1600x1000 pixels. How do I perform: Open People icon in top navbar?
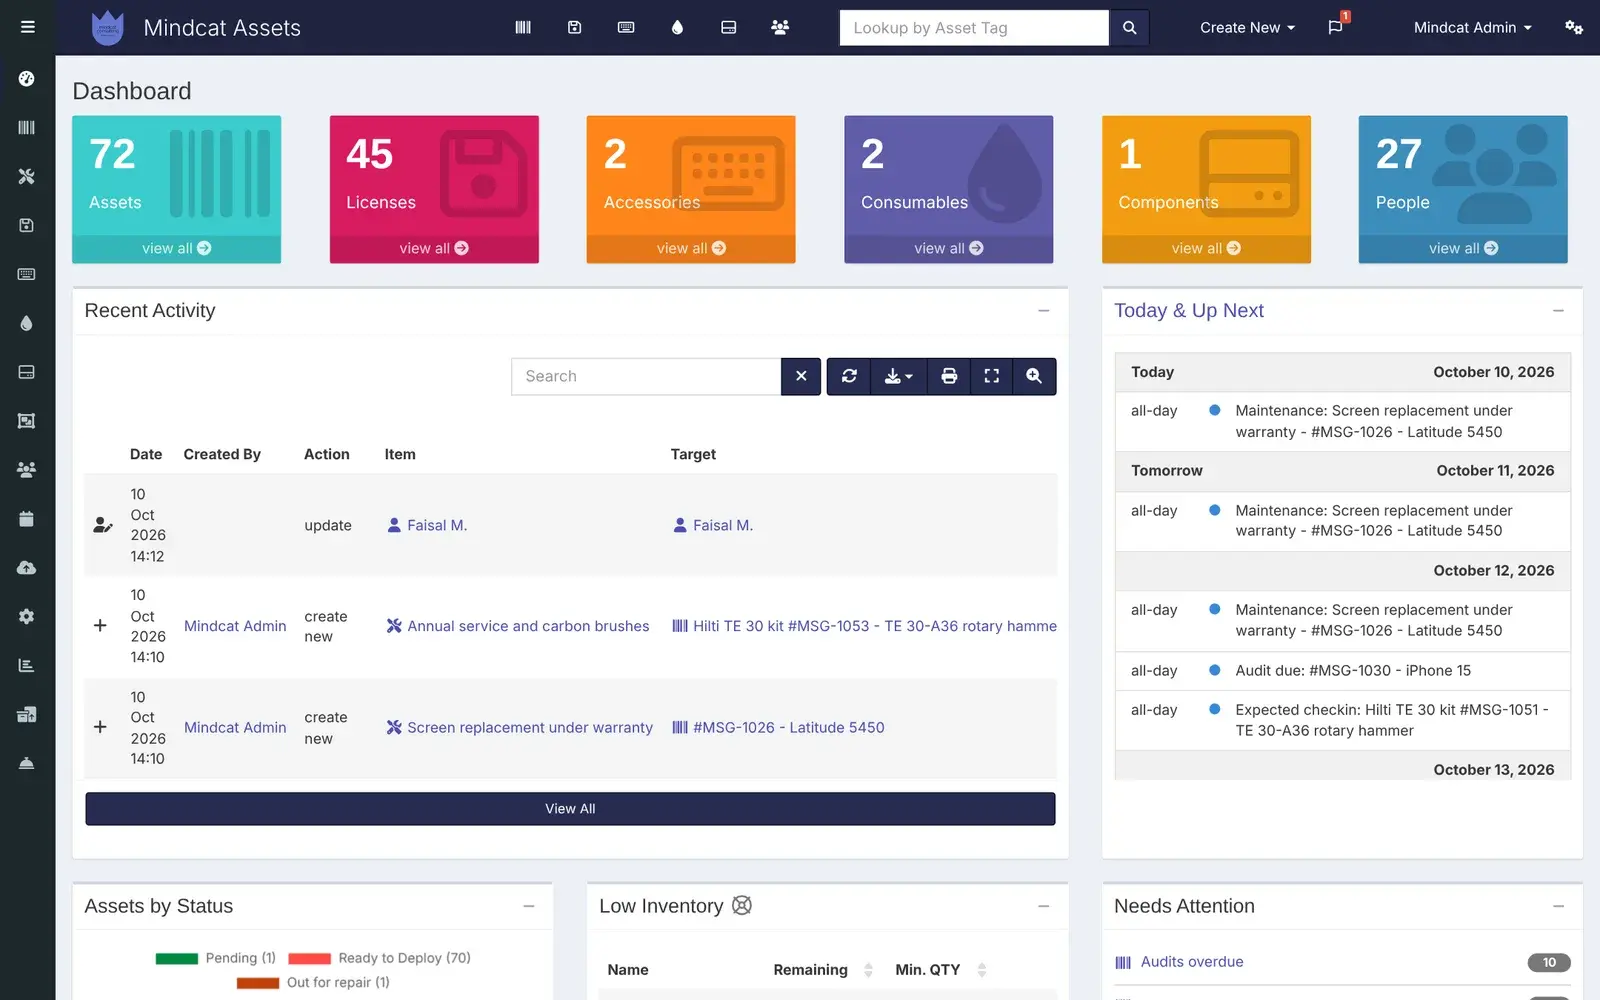click(780, 27)
